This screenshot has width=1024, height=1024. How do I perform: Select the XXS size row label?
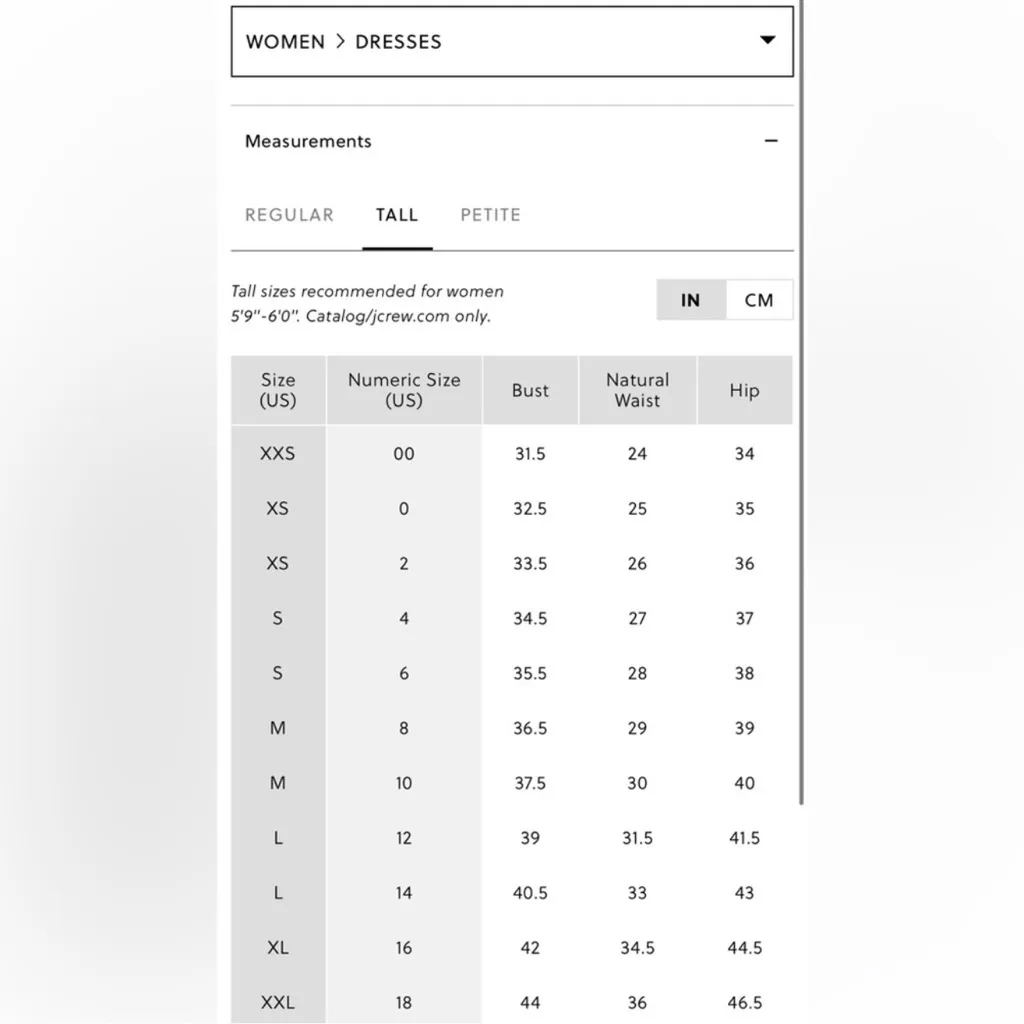278,454
